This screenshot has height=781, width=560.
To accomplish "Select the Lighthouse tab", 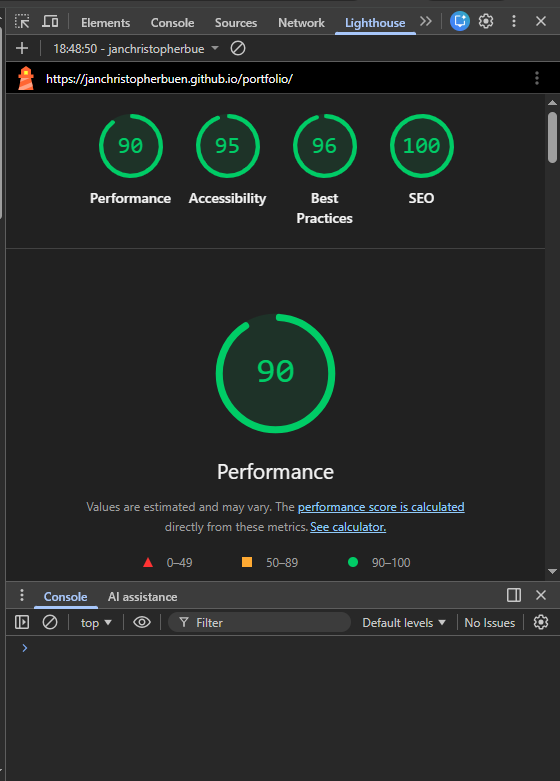I will (x=375, y=23).
